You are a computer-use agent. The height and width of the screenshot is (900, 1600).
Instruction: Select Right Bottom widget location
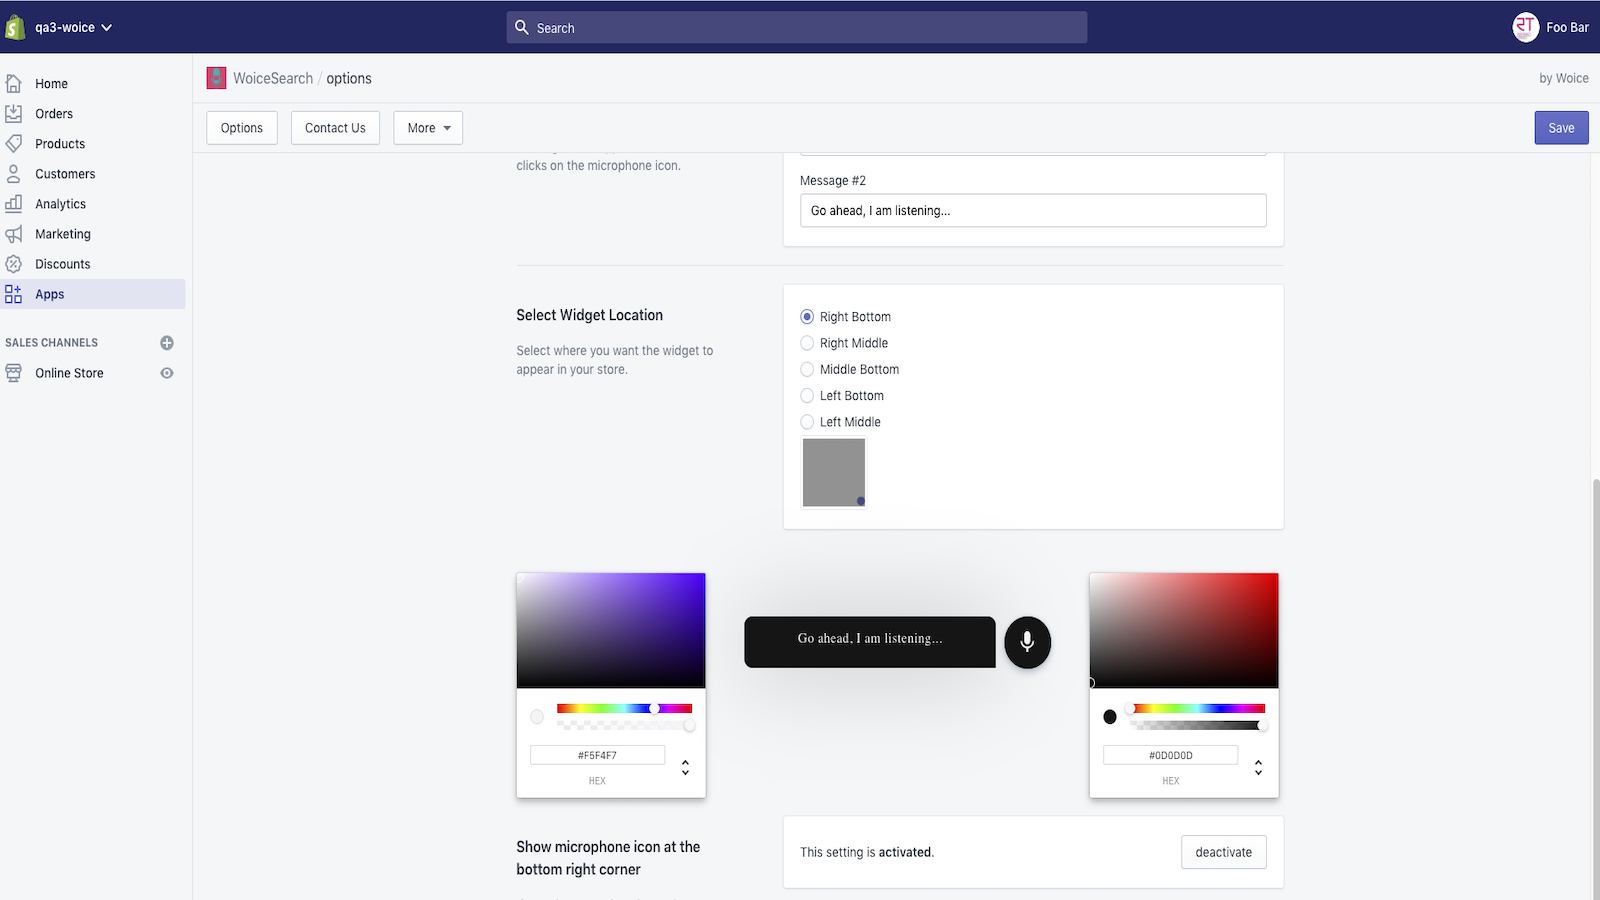807,317
